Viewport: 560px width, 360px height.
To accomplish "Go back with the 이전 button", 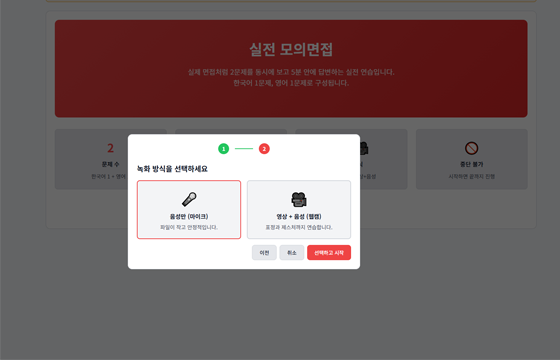I will click(x=264, y=252).
